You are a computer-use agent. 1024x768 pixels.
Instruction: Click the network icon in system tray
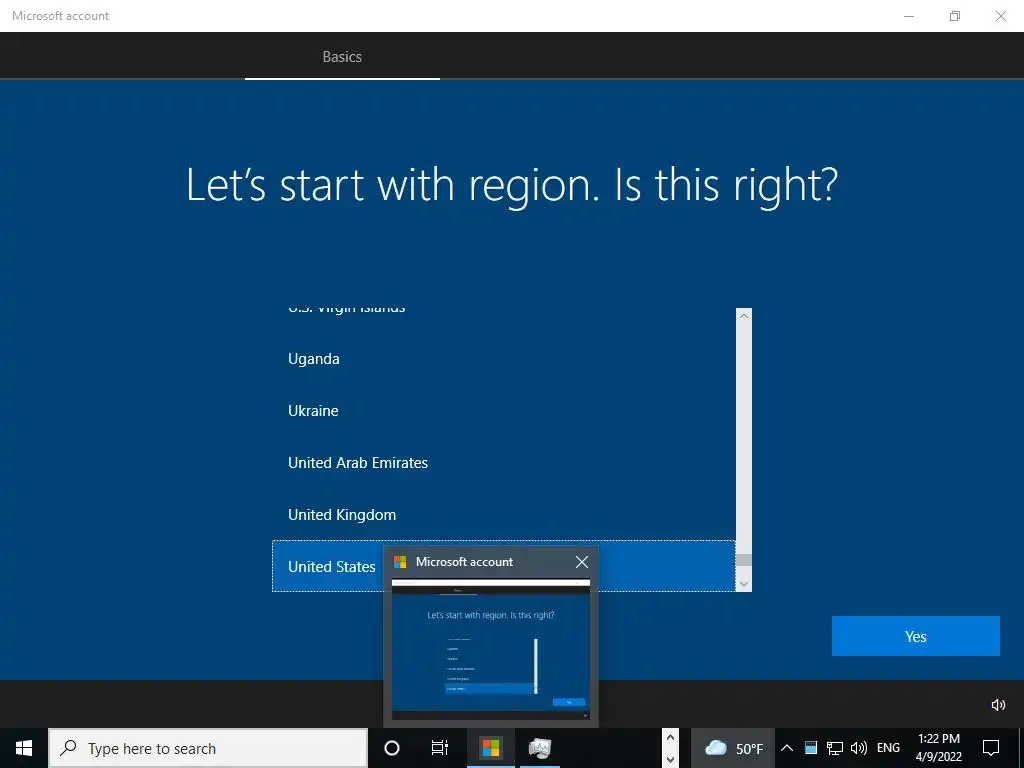click(x=835, y=748)
